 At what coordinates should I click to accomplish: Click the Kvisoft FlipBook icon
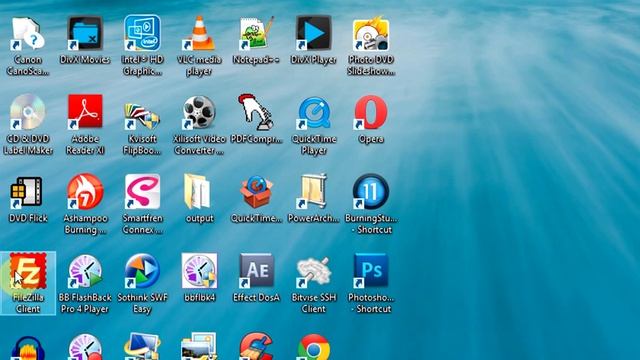[x=142, y=114]
